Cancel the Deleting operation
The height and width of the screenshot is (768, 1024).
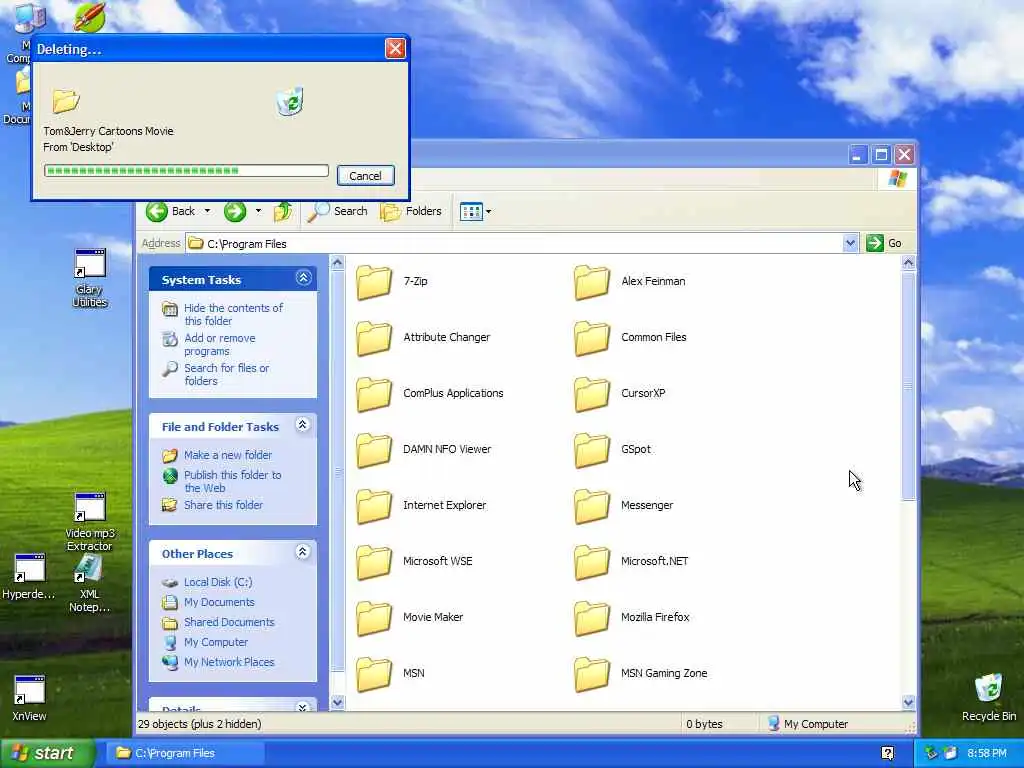pyautogui.click(x=366, y=176)
